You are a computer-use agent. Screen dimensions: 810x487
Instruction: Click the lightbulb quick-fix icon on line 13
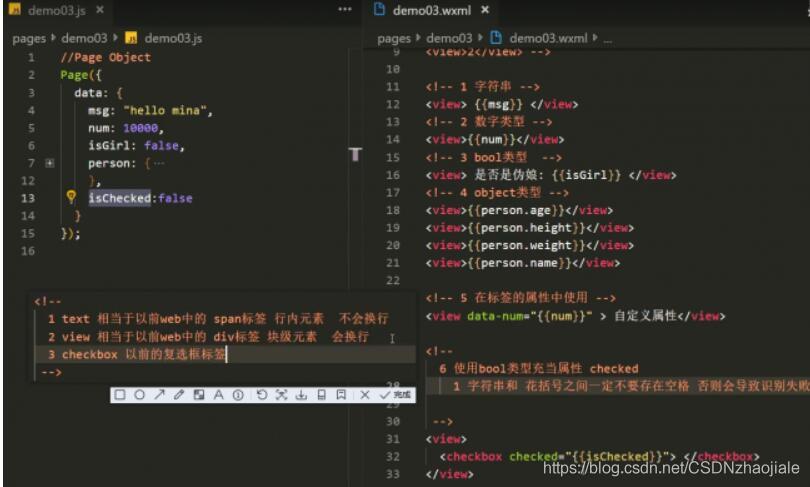coord(71,197)
